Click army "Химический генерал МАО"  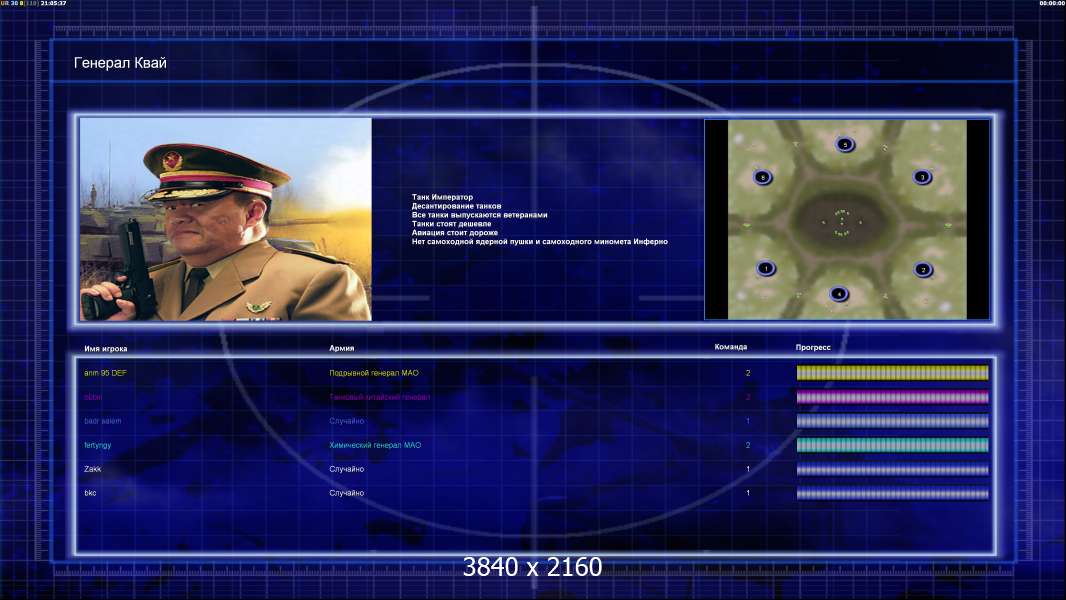[375, 445]
